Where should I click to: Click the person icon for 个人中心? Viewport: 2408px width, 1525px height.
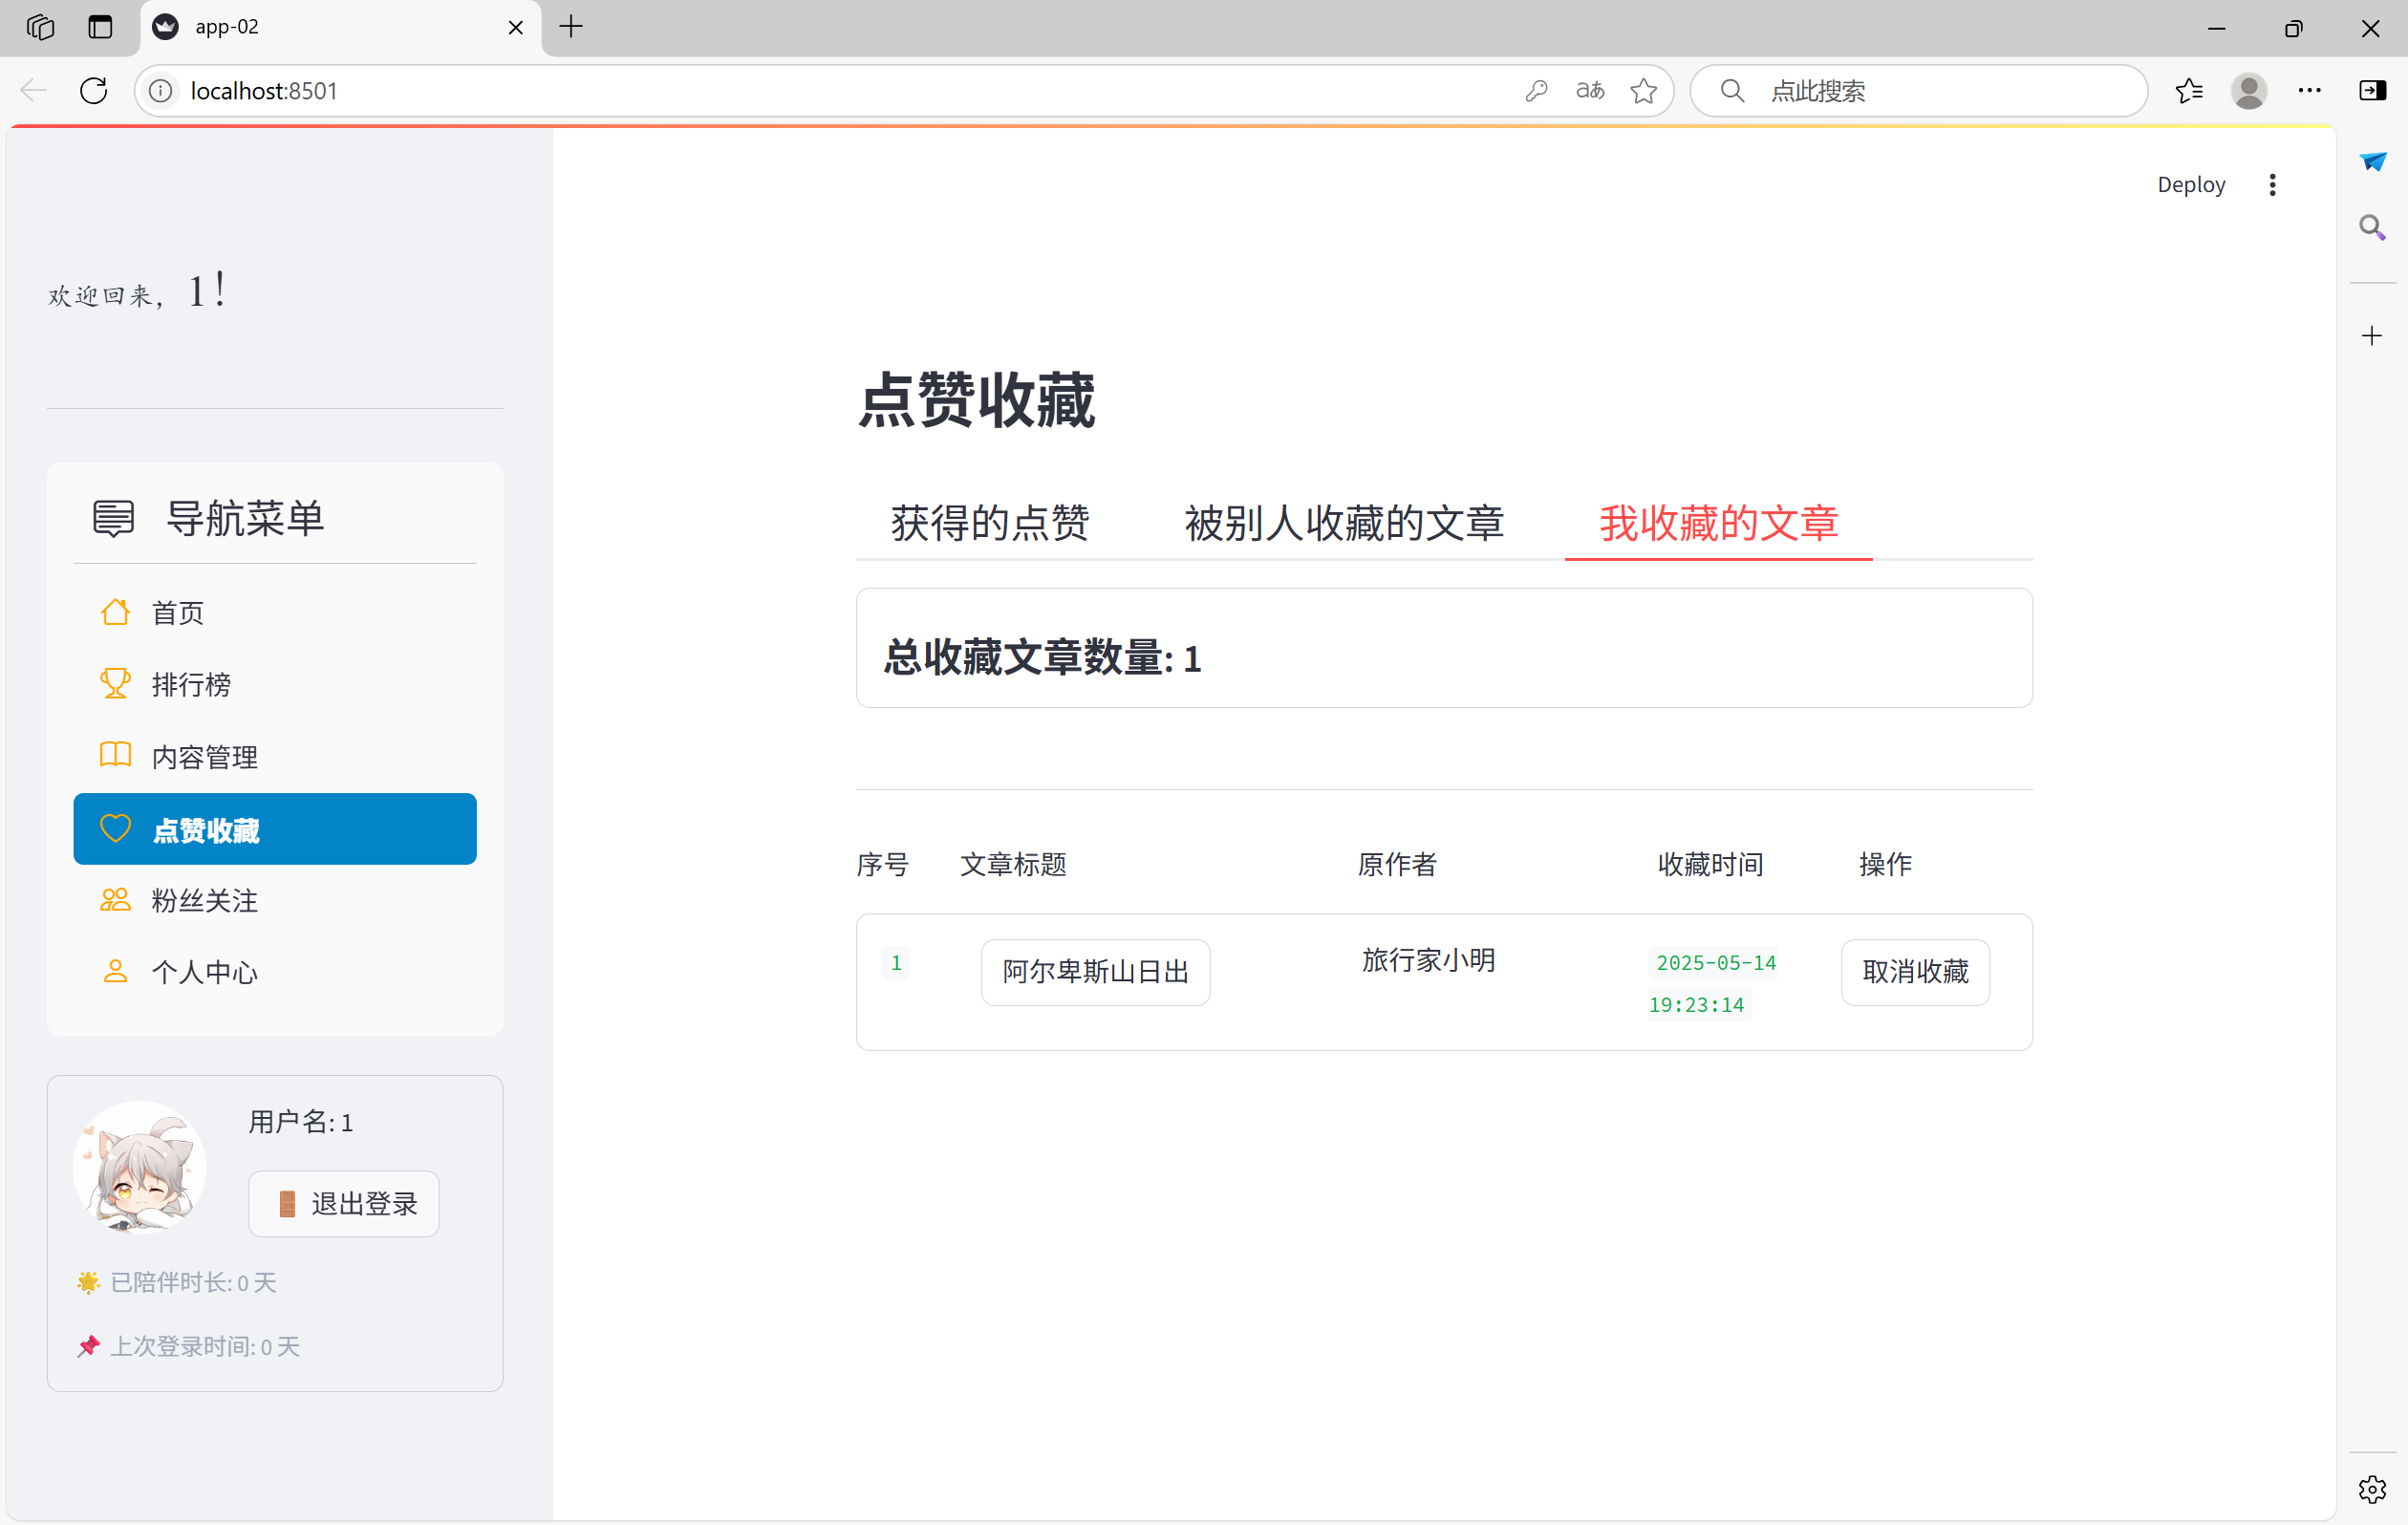point(115,972)
